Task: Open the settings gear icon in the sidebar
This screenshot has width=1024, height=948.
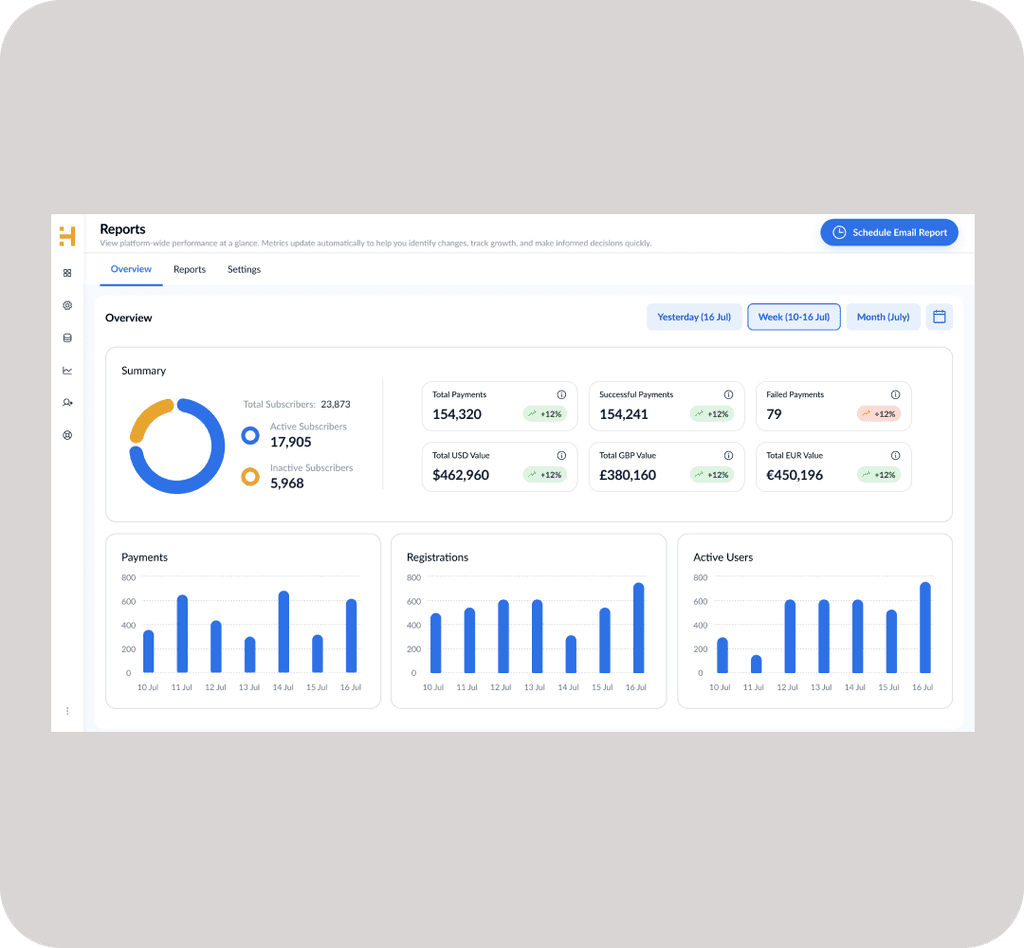Action: pos(67,305)
